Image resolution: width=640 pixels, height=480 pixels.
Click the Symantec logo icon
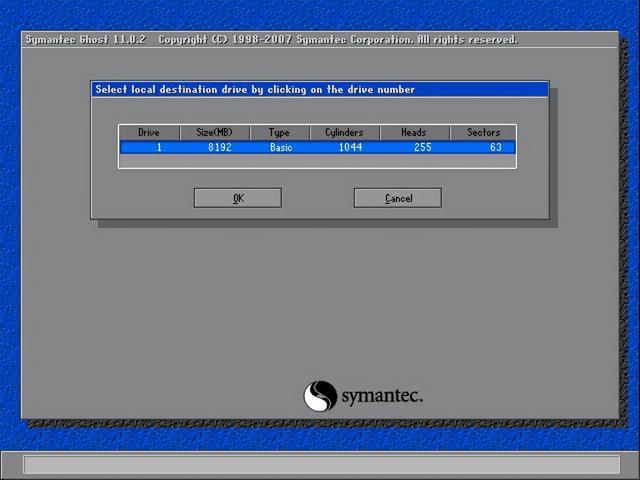[x=320, y=396]
